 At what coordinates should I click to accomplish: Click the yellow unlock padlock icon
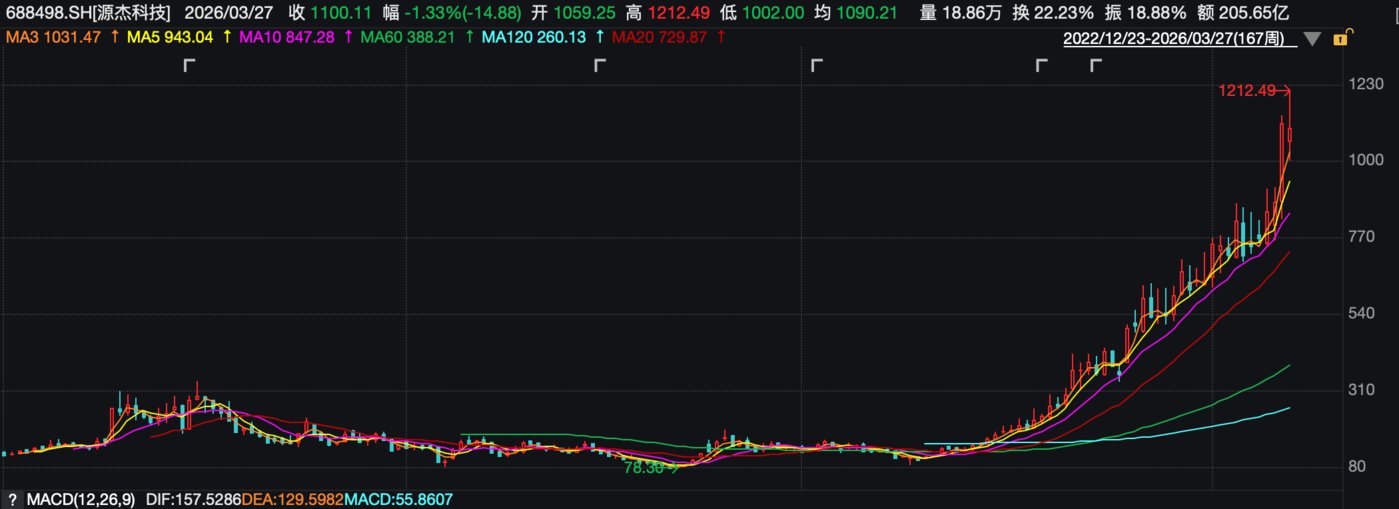[1346, 38]
